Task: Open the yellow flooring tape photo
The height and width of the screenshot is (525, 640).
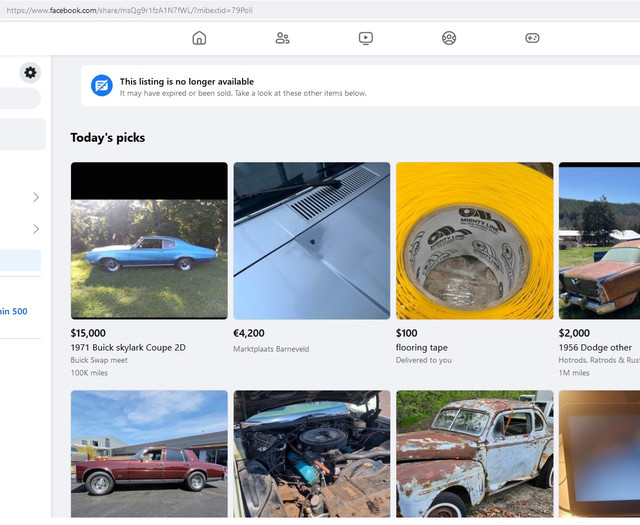Action: click(475, 240)
